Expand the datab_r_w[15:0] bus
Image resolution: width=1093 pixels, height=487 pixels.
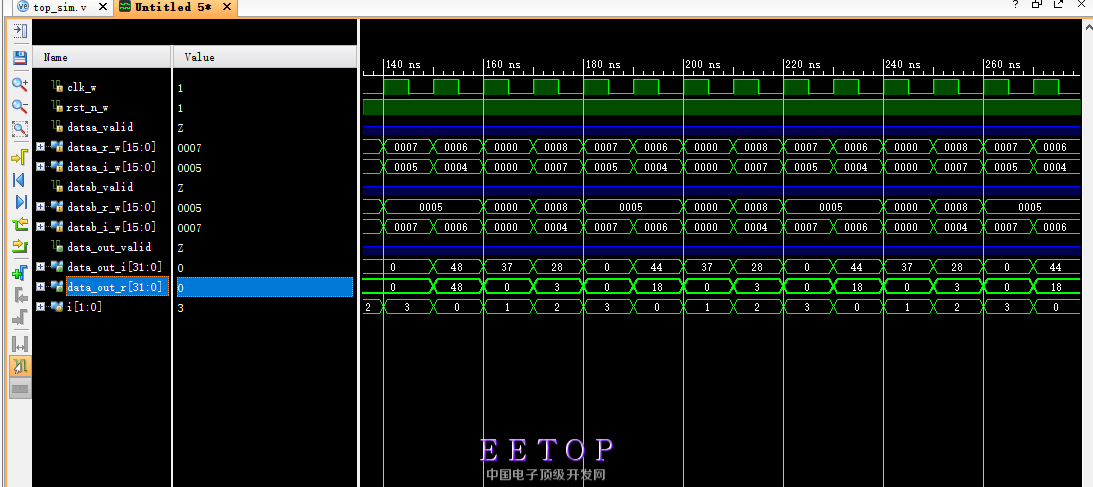40,207
